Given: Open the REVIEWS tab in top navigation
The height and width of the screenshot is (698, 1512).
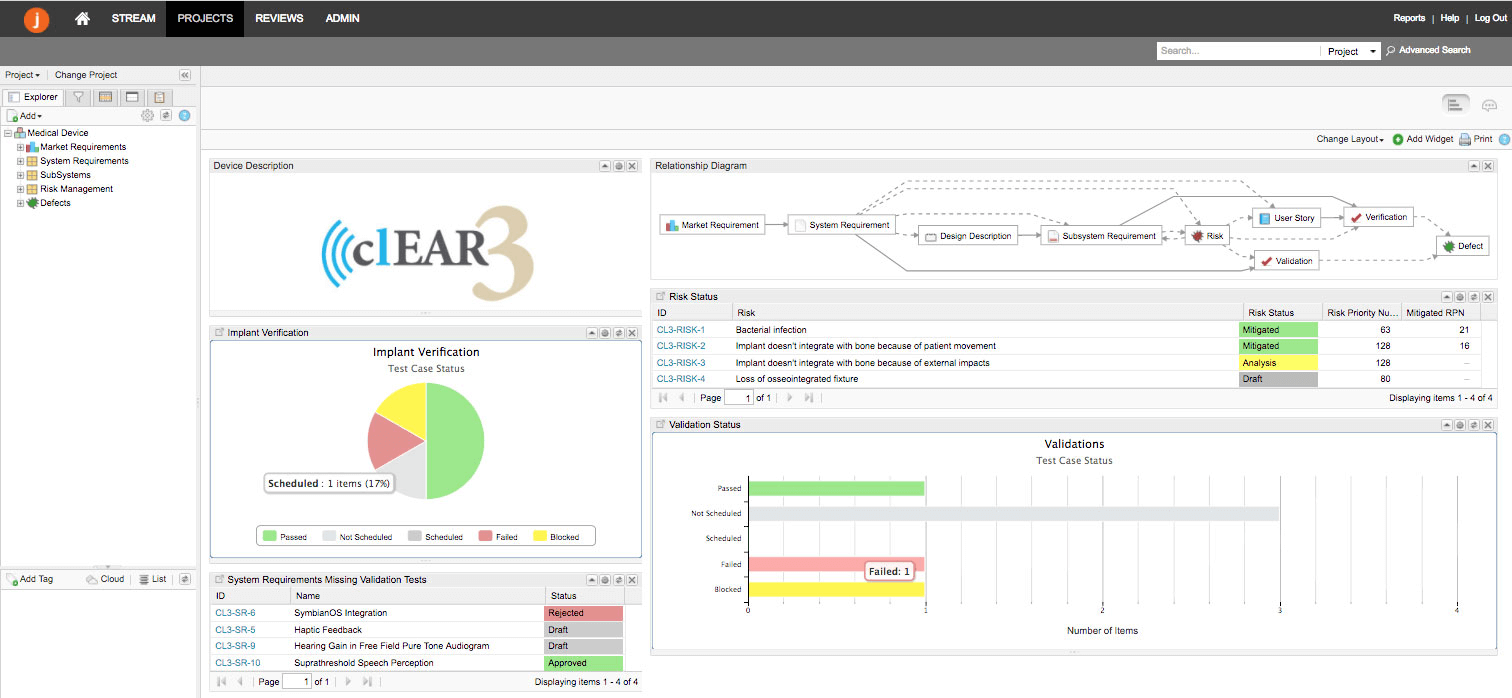Looking at the screenshot, I should point(279,18).
